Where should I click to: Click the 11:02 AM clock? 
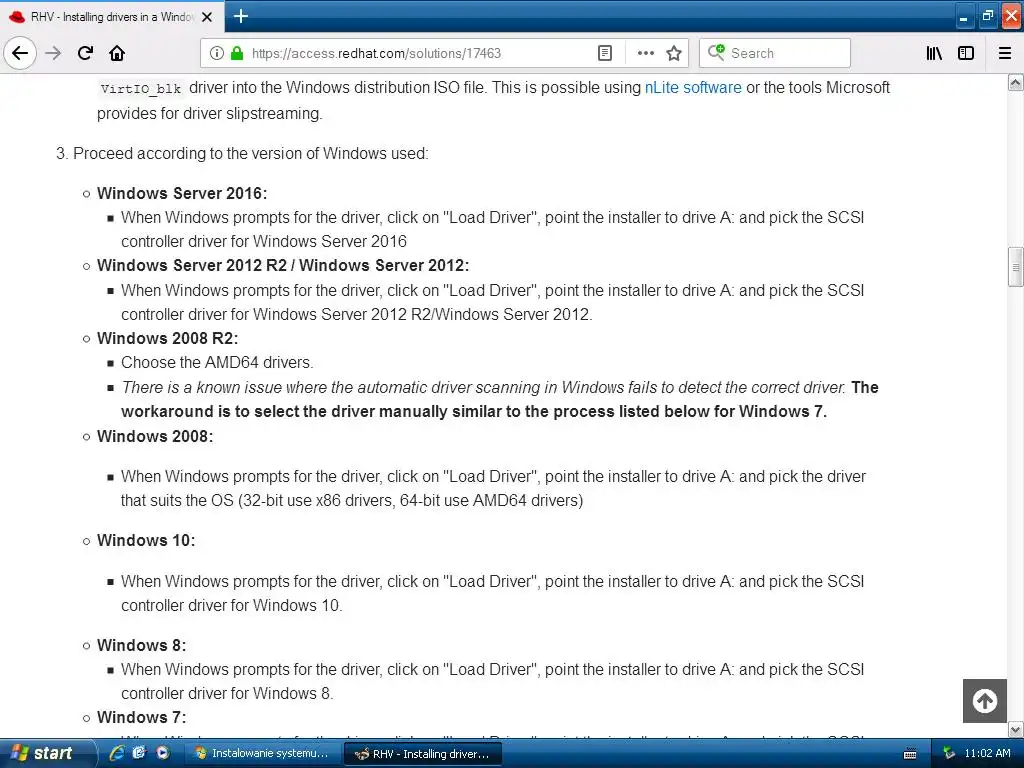pos(987,753)
